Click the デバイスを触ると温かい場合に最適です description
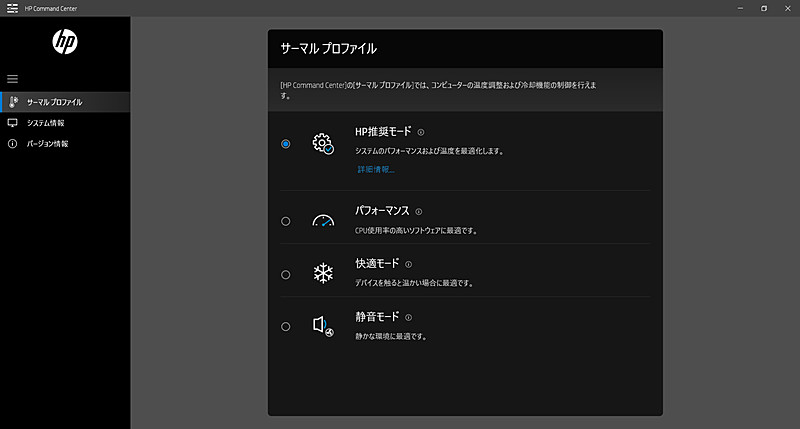This screenshot has width=800, height=429. click(414, 283)
